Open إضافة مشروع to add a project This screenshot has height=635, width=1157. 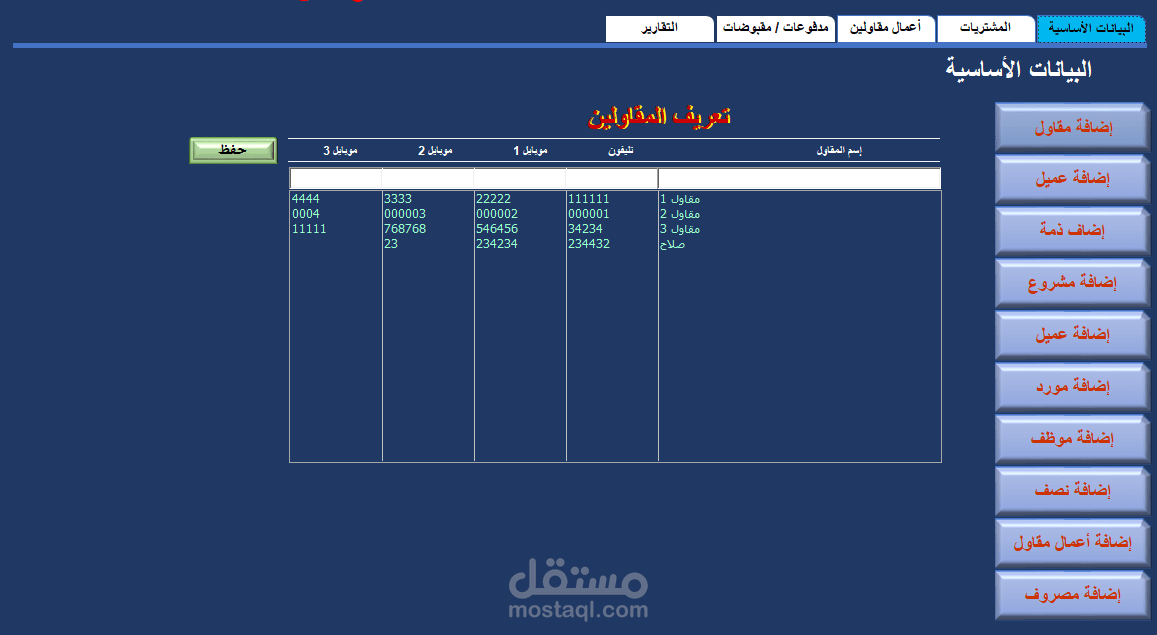coord(1070,282)
